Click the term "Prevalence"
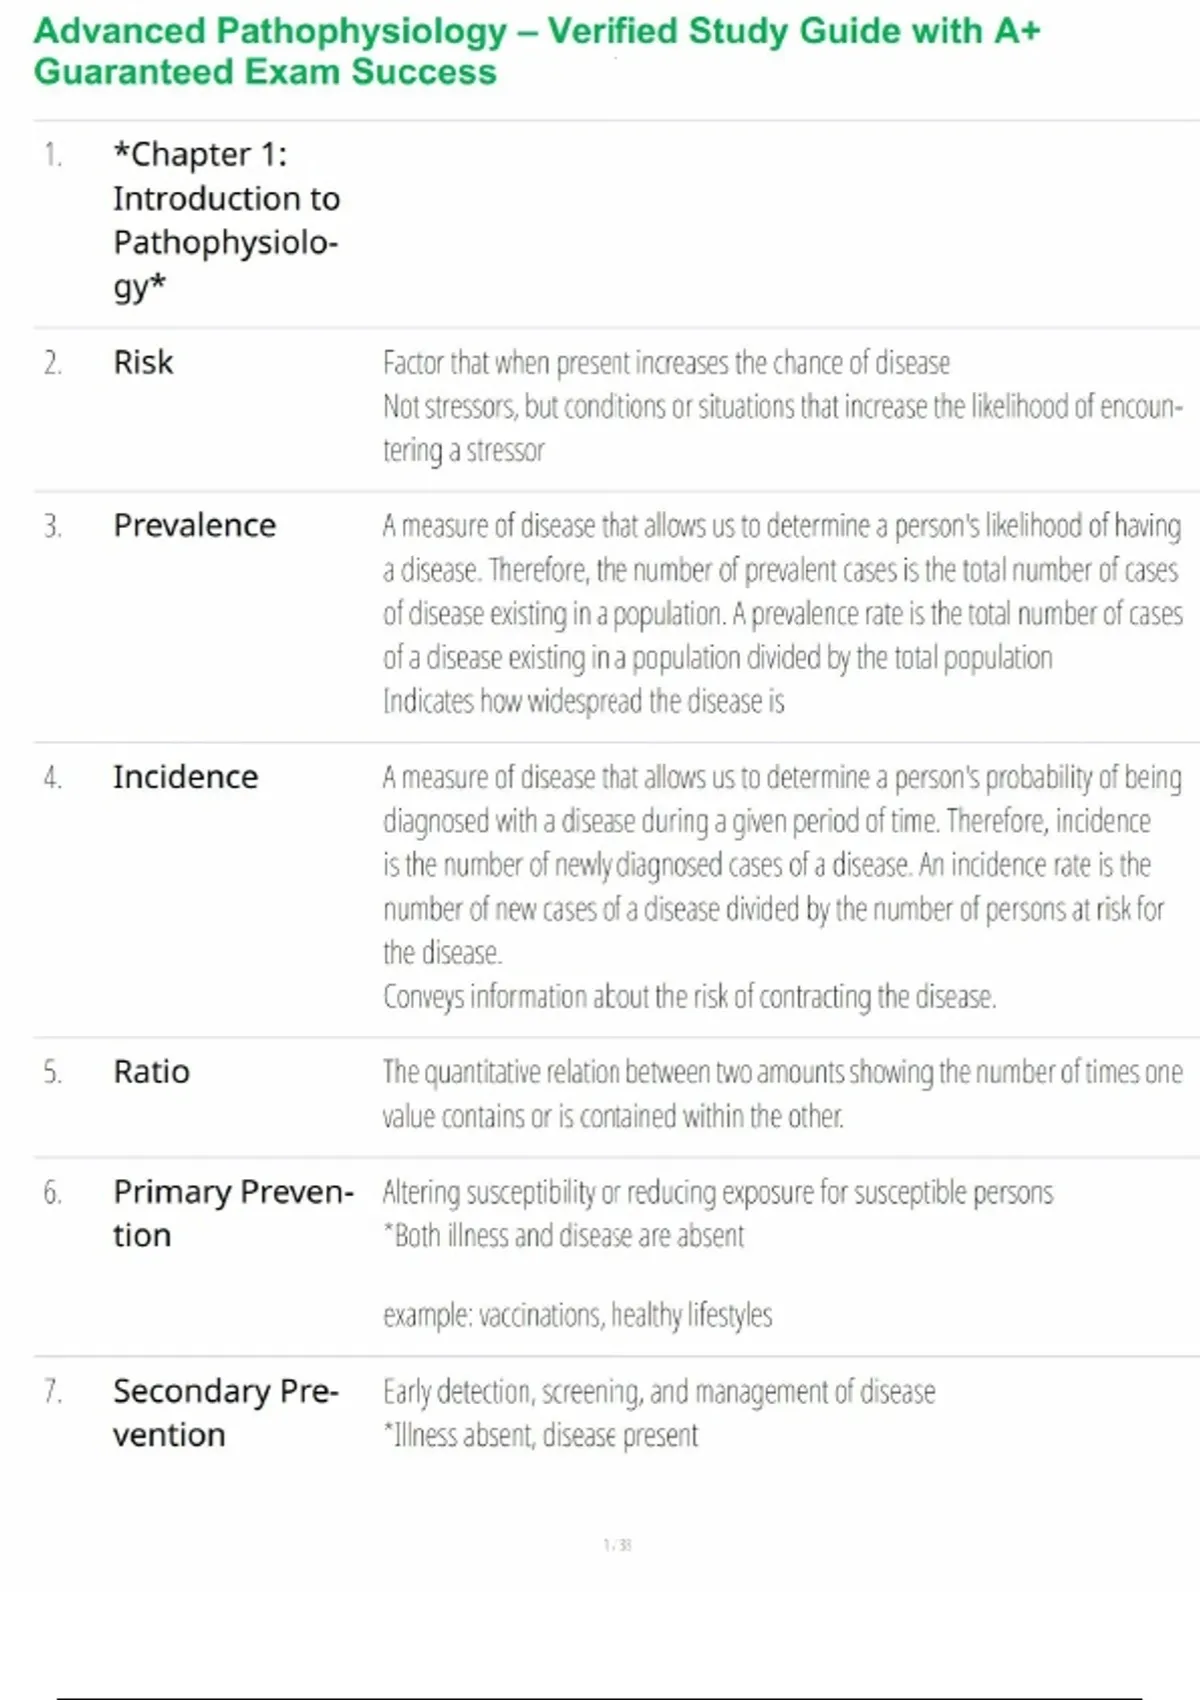Screen dimensions: 1200x1700 click(x=194, y=525)
